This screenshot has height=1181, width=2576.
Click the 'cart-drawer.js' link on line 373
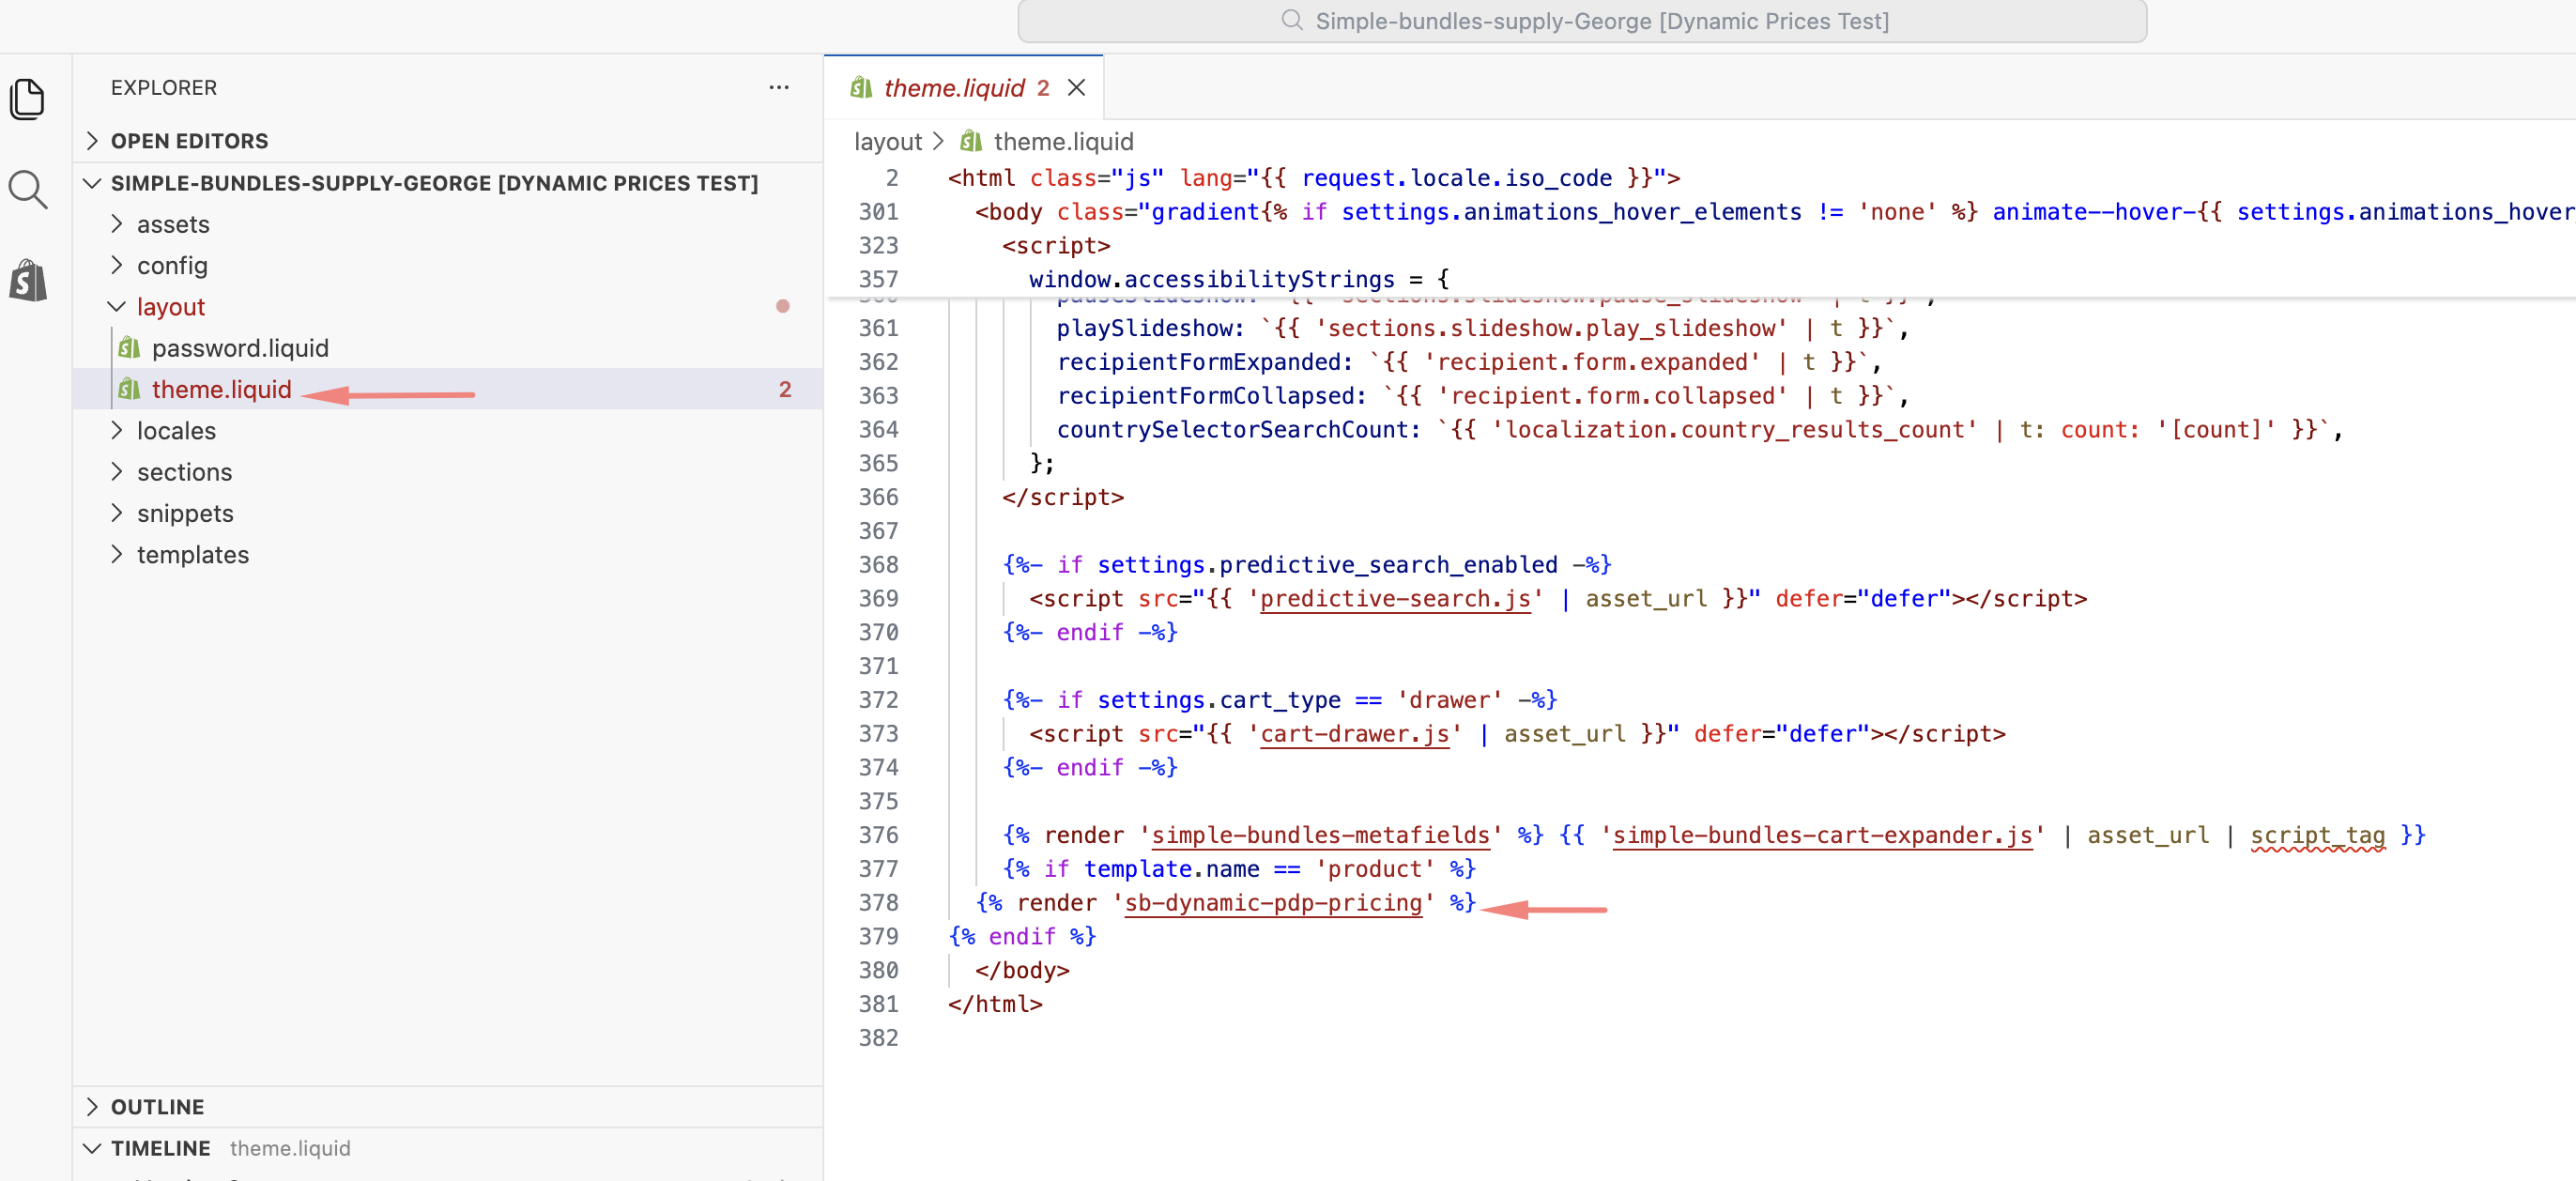[1354, 734]
